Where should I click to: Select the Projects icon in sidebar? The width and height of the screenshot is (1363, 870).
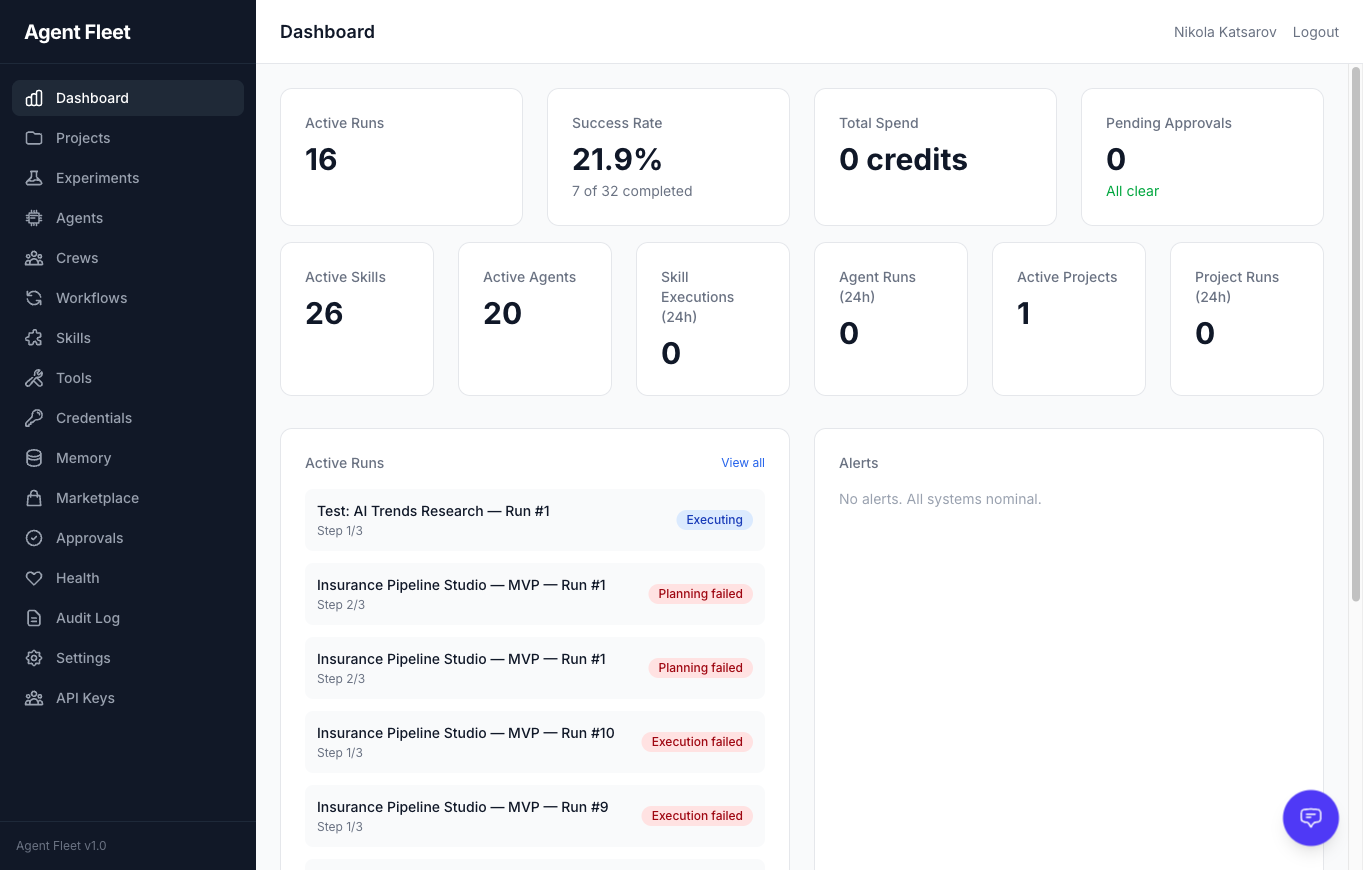coord(34,138)
